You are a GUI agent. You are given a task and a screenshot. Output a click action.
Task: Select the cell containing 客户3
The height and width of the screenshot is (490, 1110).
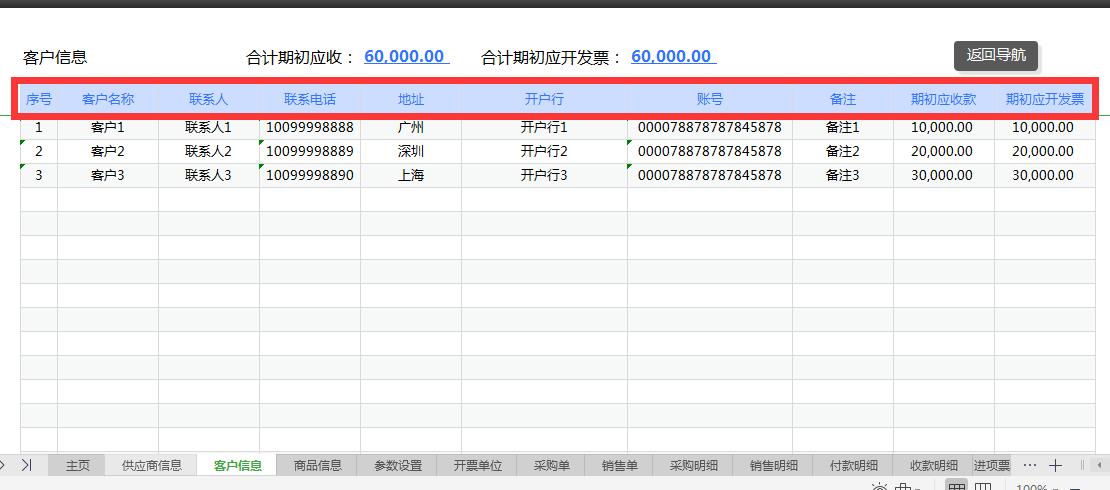(x=108, y=176)
